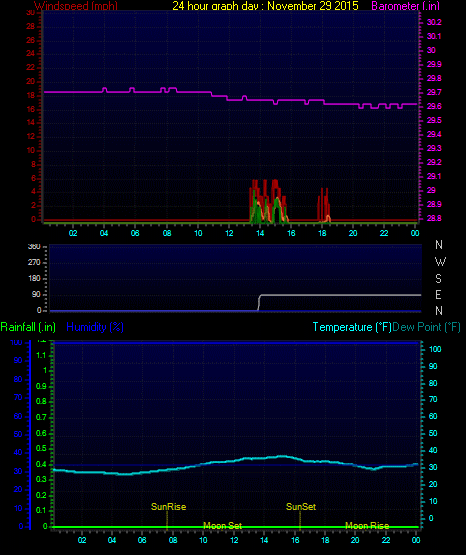The height and width of the screenshot is (555, 466).
Task: Click the Humidity (%) legend label
Action: pos(95,327)
